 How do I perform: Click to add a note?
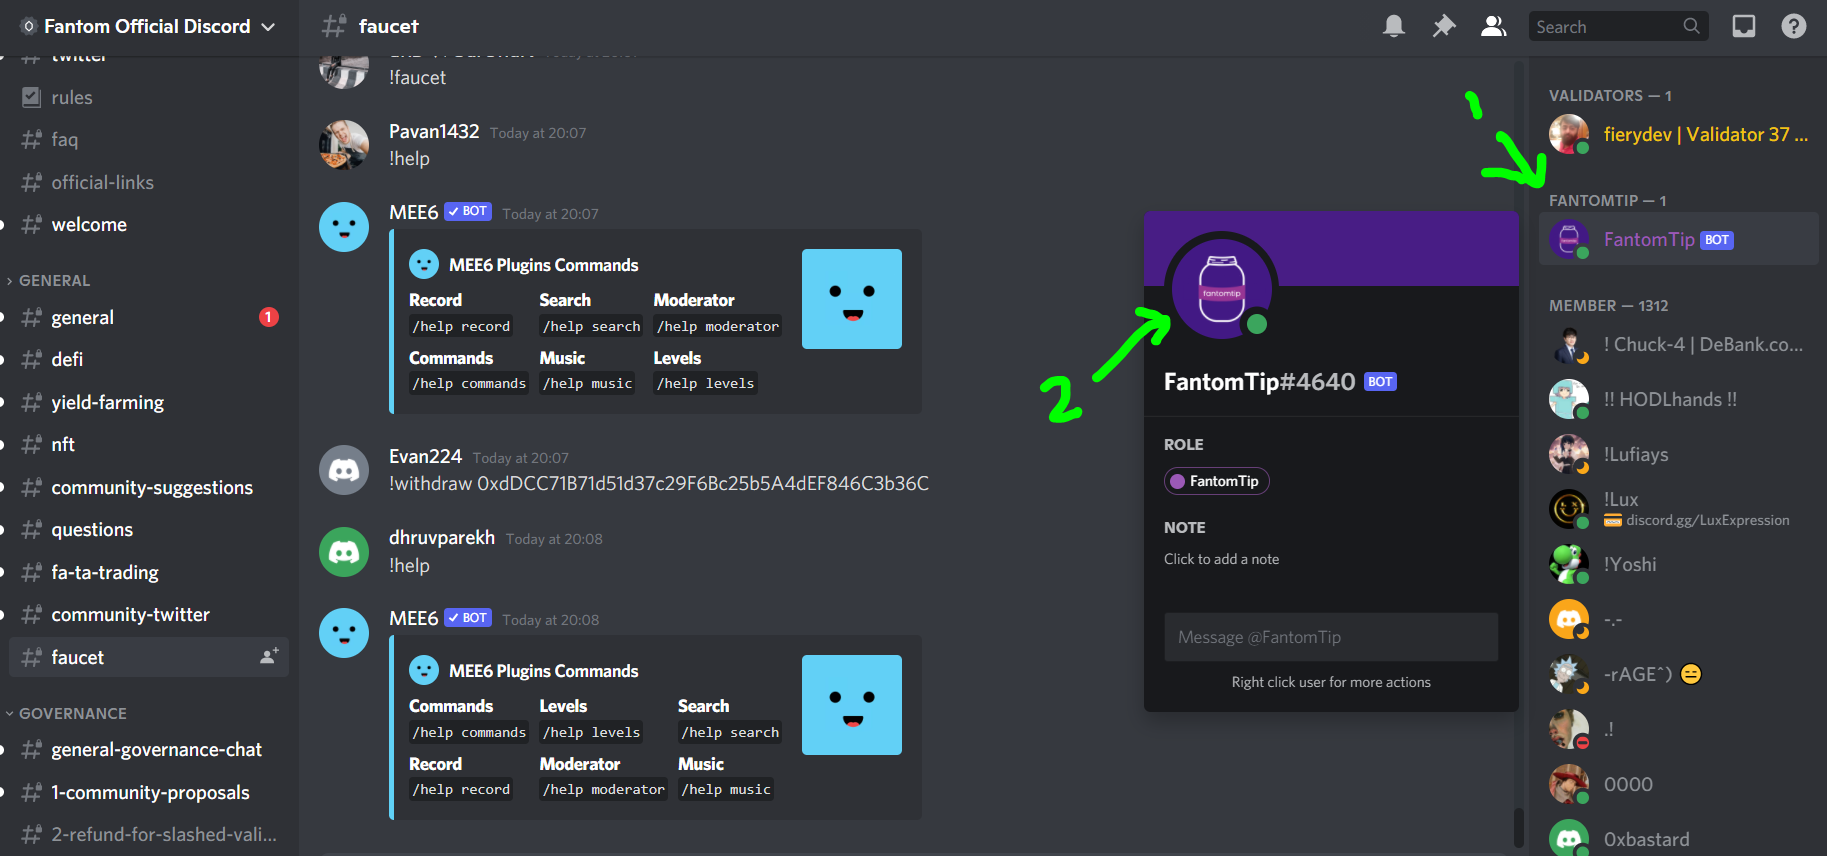pos(1222,559)
